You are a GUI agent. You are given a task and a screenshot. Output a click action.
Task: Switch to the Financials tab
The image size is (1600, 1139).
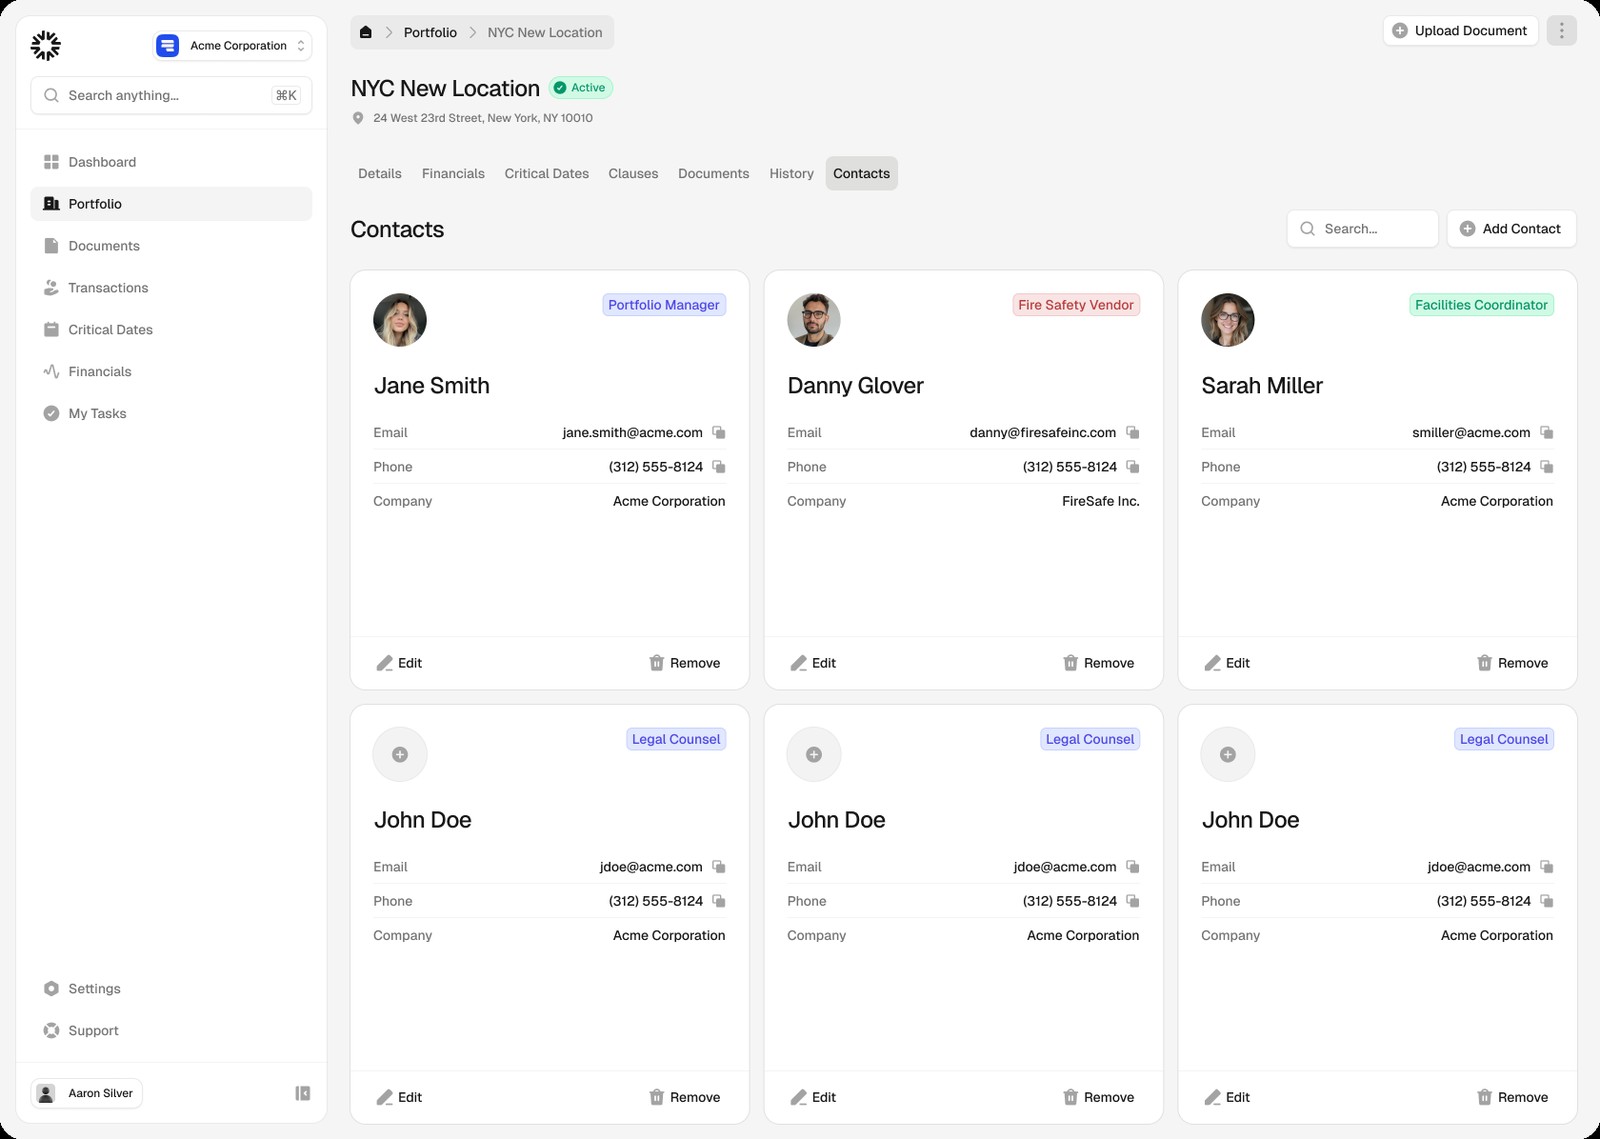click(x=453, y=174)
